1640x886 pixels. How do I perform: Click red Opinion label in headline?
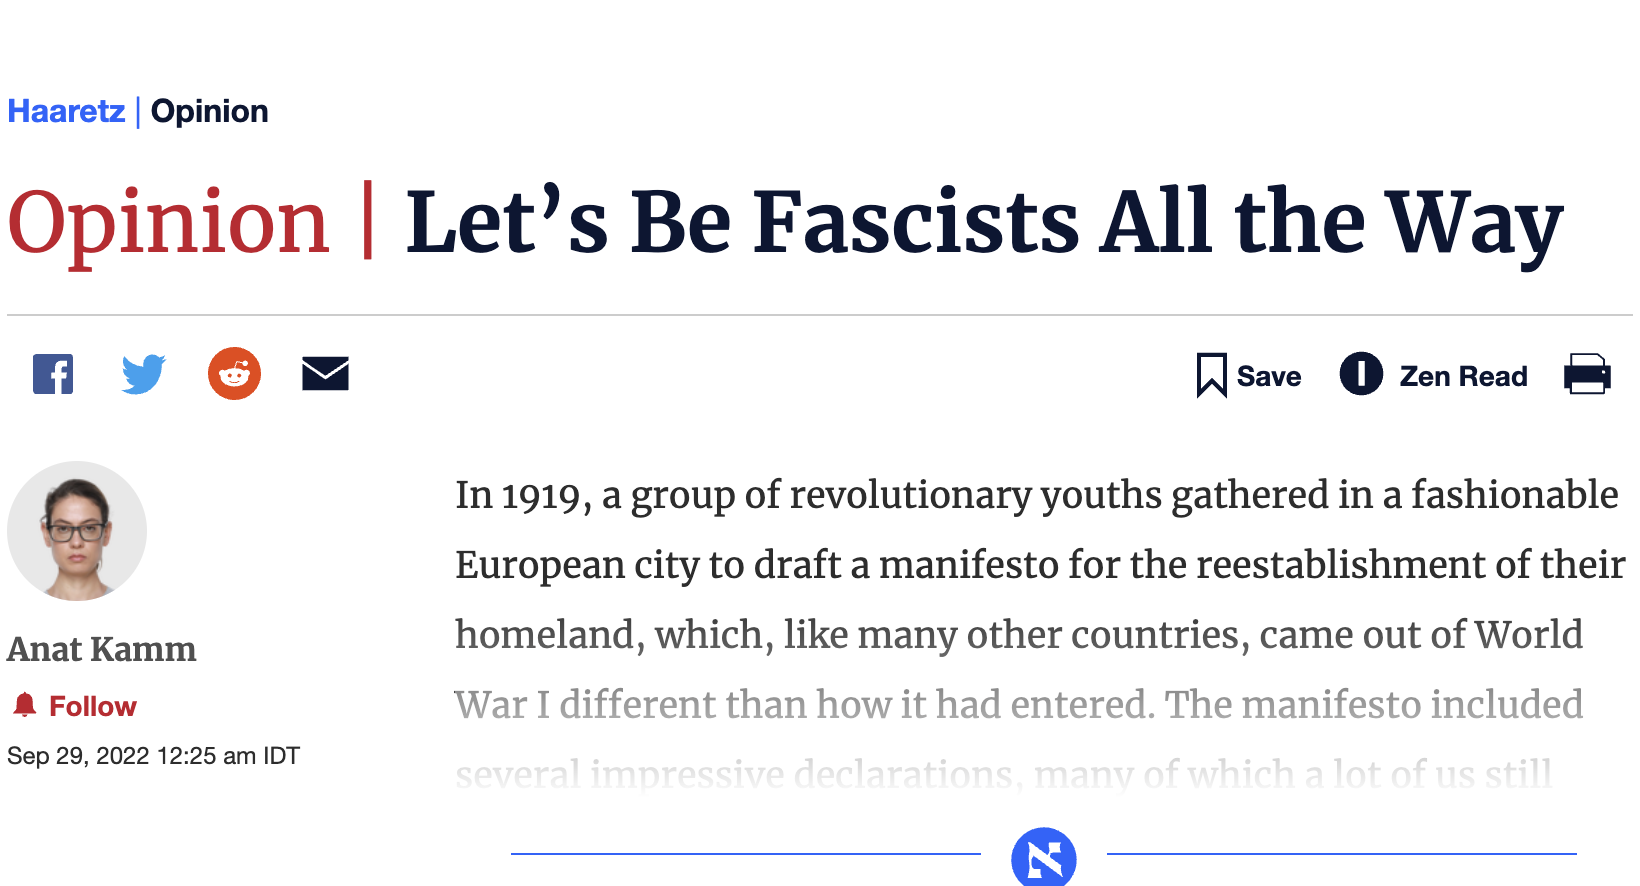pyautogui.click(x=168, y=222)
